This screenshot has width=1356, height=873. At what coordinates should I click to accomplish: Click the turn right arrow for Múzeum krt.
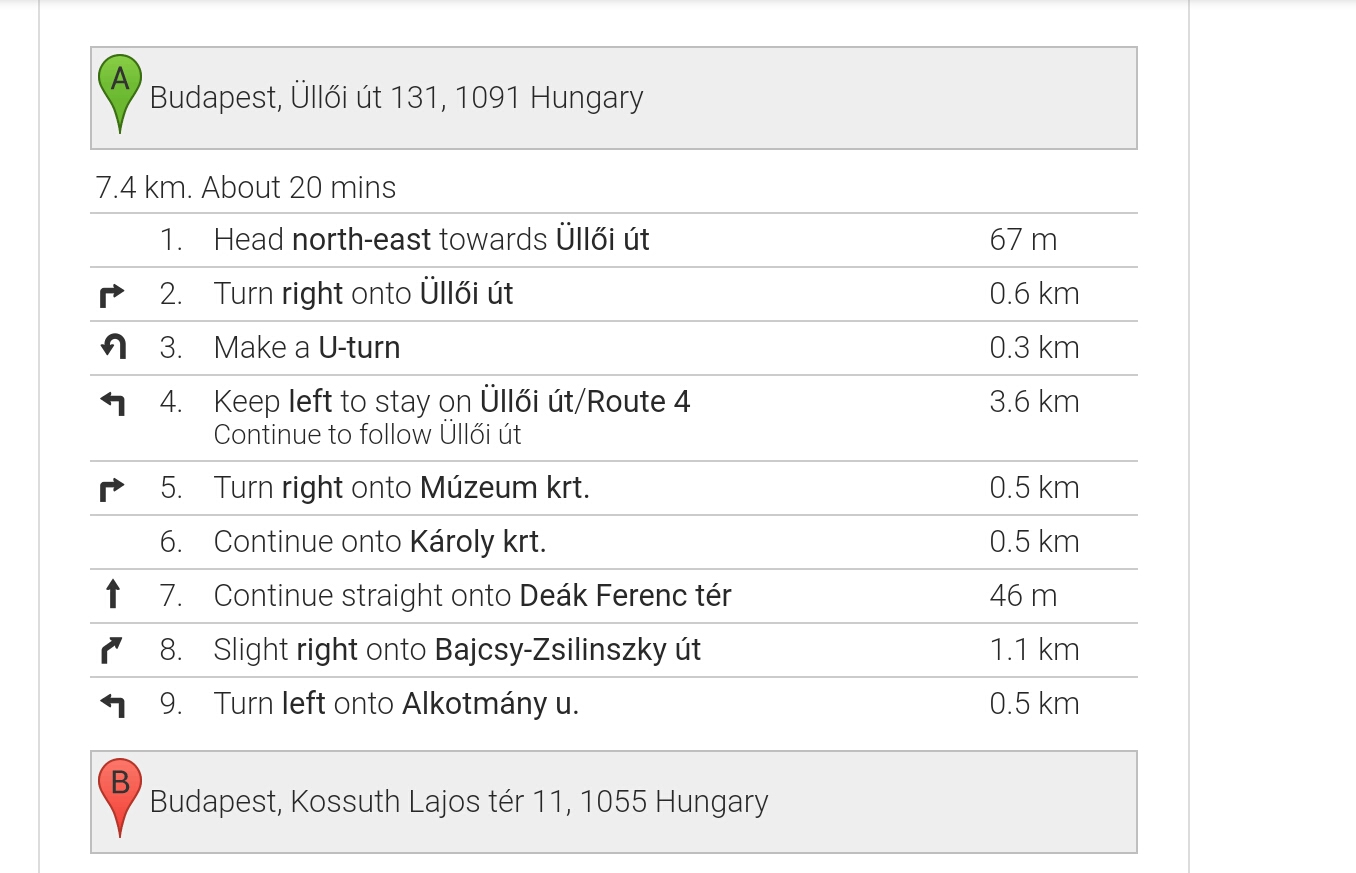tap(113, 488)
